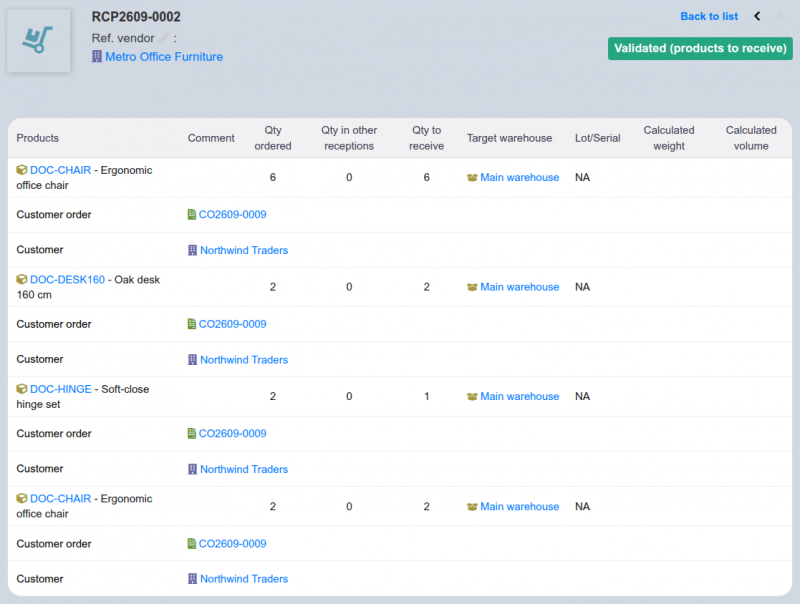Open the DOC-DESK160 product link

tap(67, 280)
